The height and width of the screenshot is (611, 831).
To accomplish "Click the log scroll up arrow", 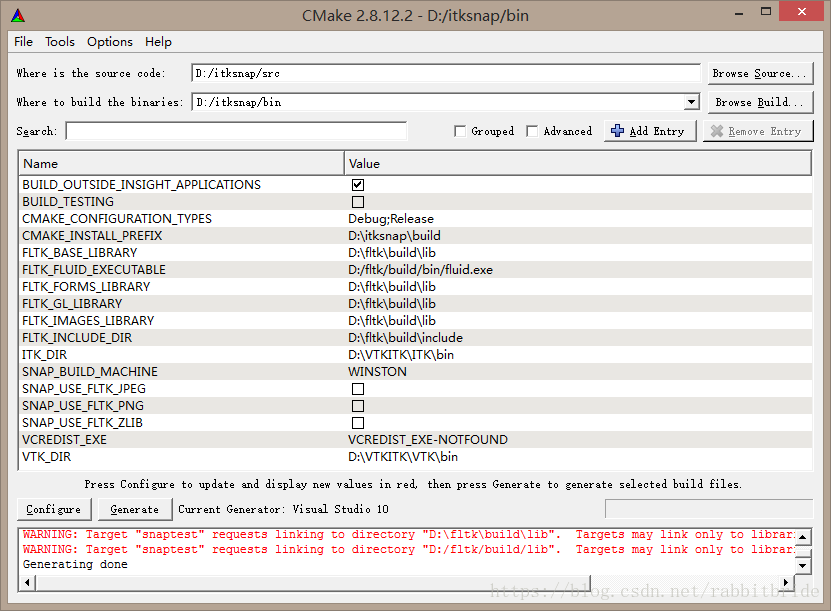I will click(802, 537).
